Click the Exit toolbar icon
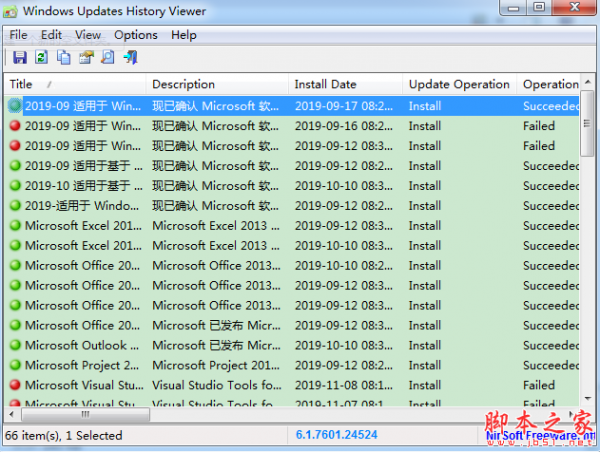Screen dimensions: 600x452 [130, 57]
